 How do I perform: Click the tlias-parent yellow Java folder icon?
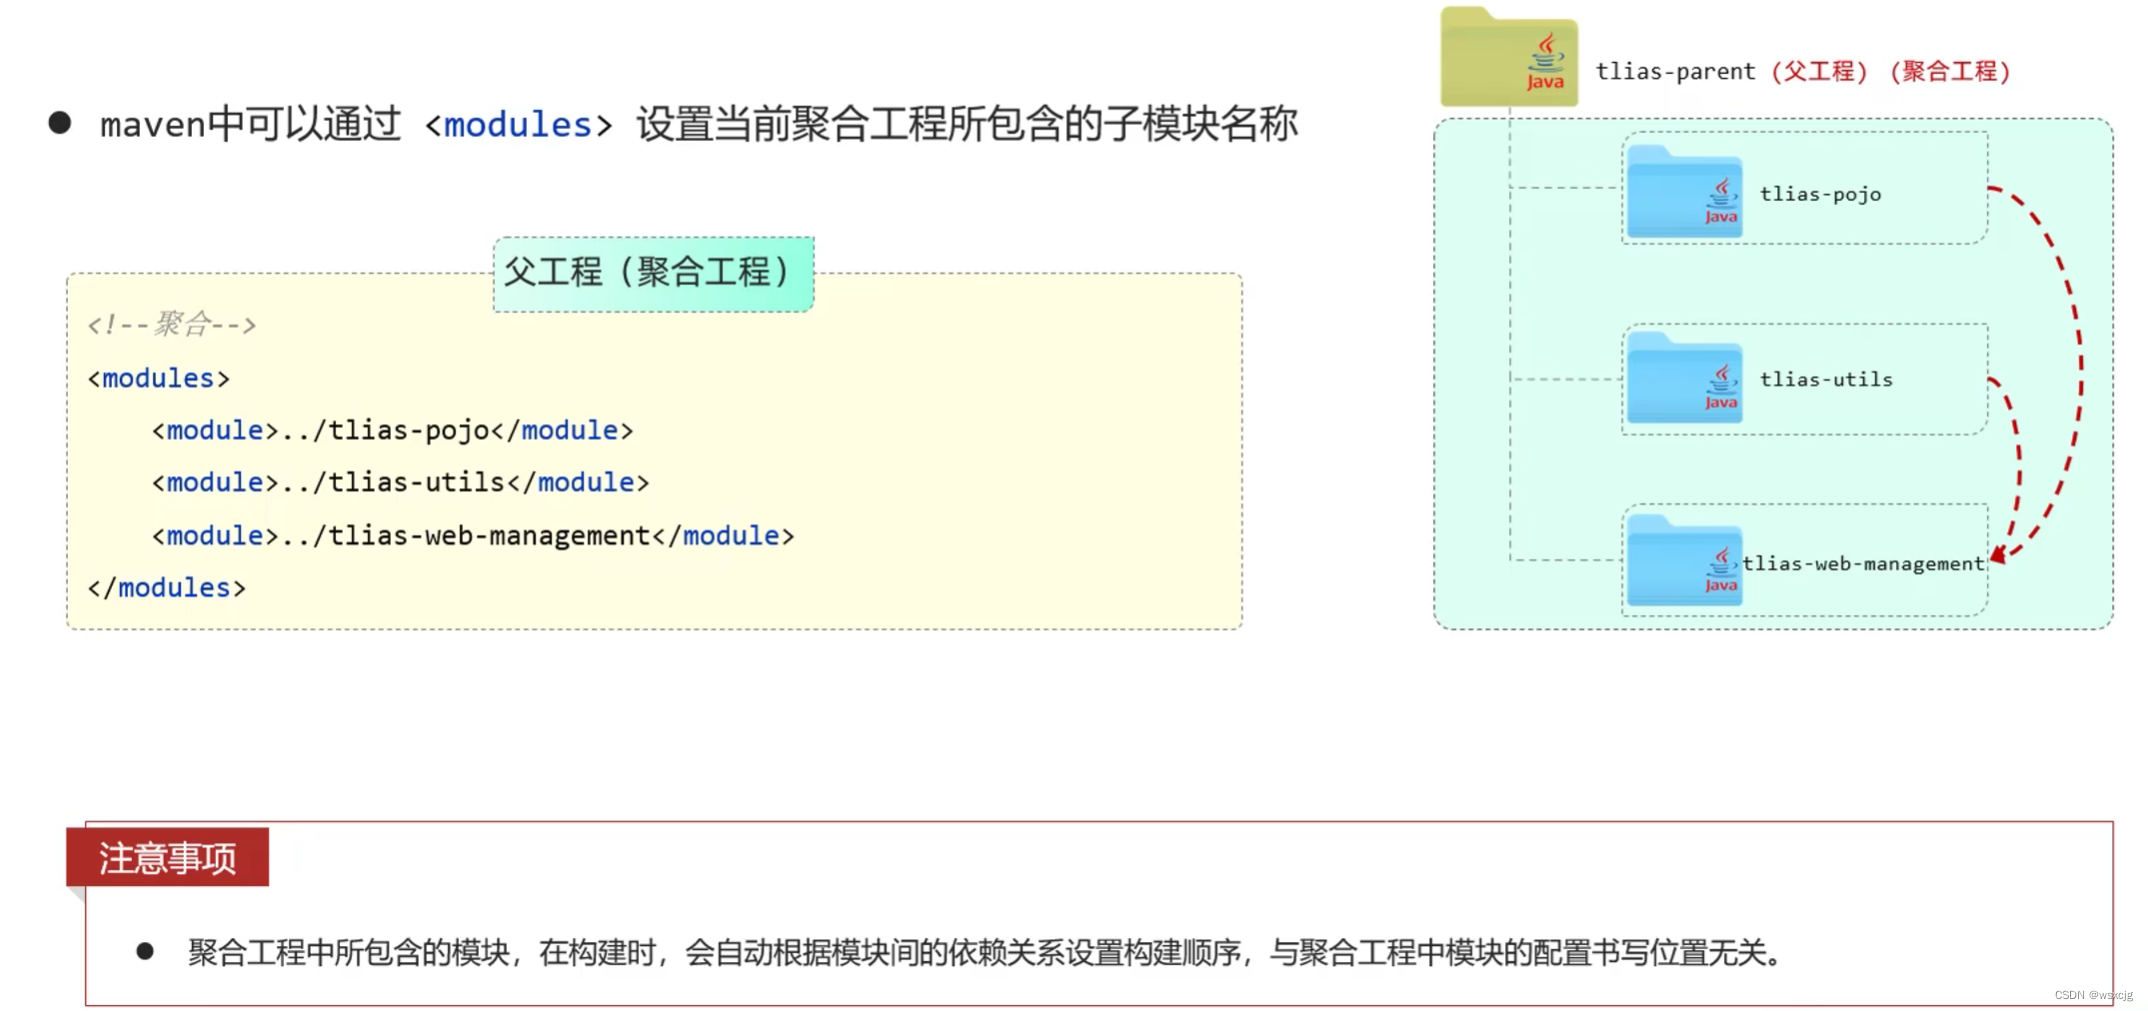(x=1508, y=57)
